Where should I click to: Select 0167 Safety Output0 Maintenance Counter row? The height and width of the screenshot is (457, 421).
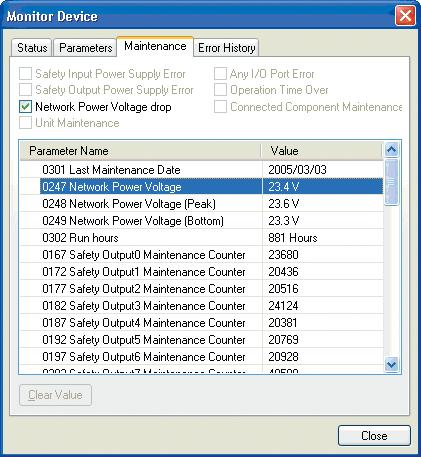201,255
